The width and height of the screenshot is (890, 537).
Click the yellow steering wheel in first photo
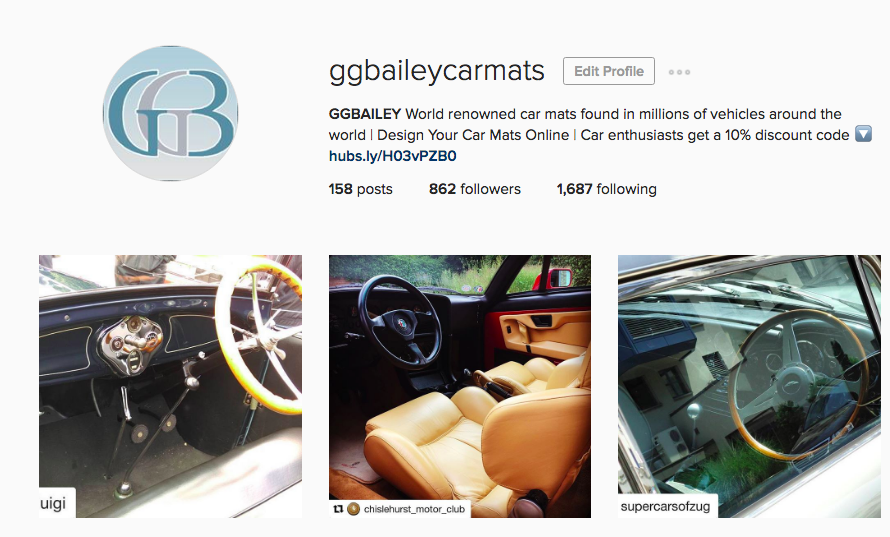260,334
